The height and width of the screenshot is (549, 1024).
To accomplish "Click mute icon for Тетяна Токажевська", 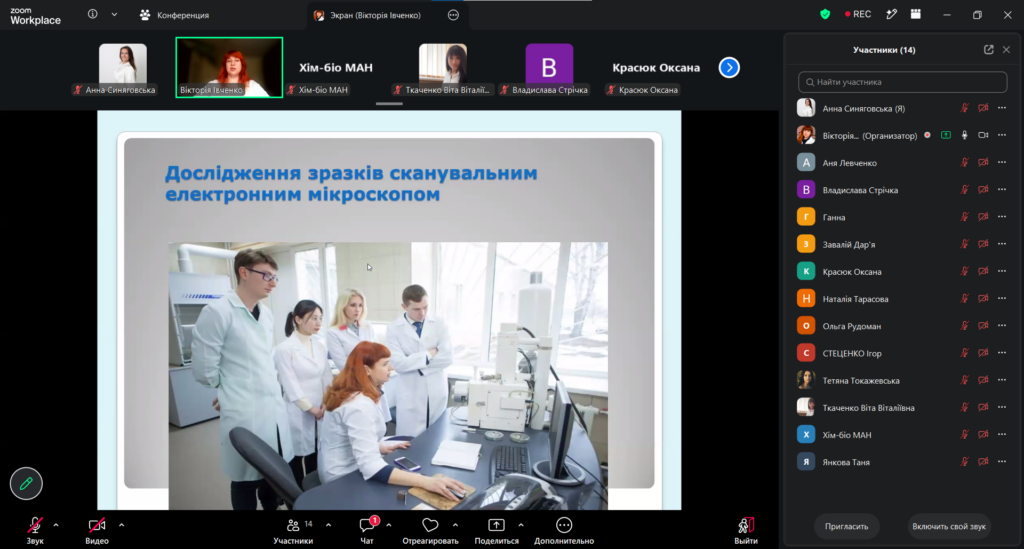I will click(x=965, y=380).
